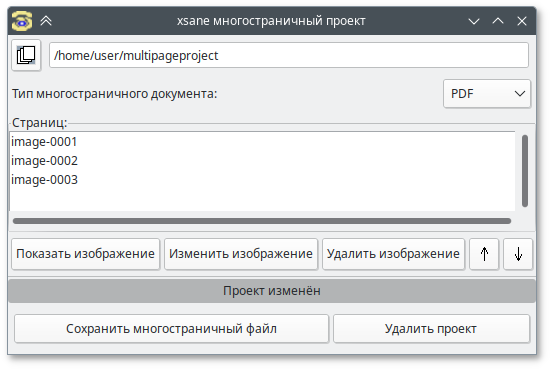Close the xsane multipage project window
The image size is (550, 369).
coord(522,21)
